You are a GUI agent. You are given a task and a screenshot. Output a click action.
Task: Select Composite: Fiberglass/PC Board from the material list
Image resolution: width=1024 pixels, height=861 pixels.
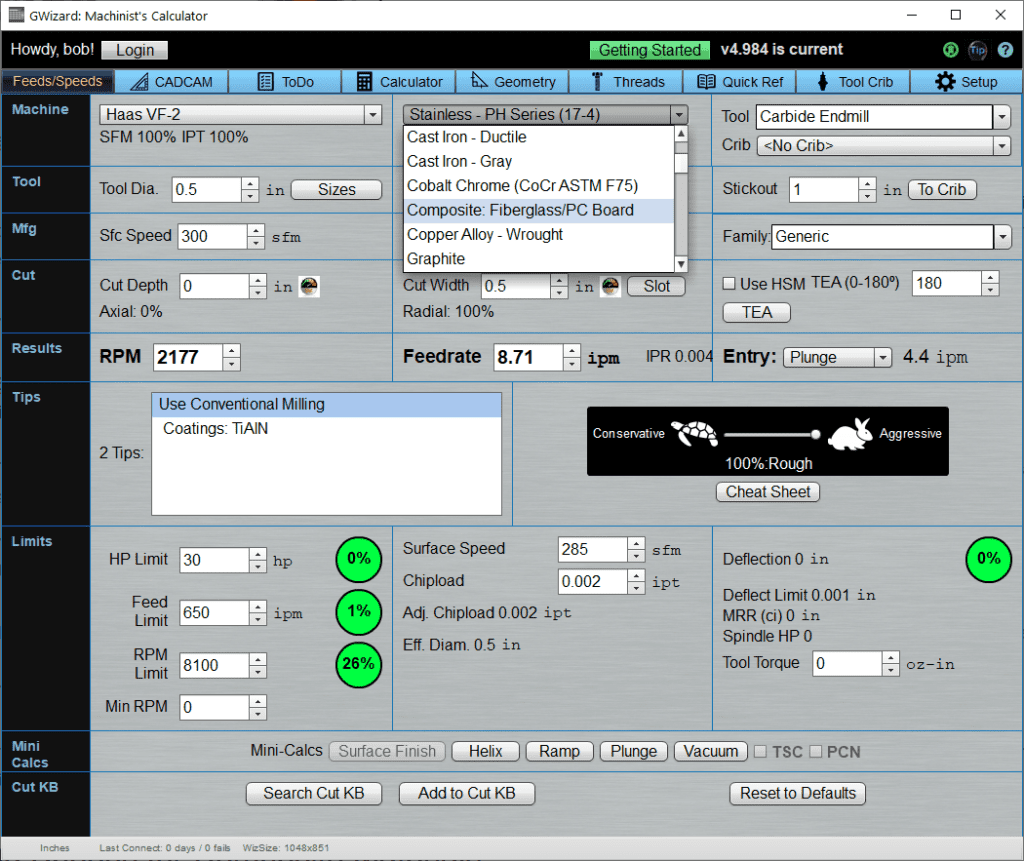[x=520, y=210]
